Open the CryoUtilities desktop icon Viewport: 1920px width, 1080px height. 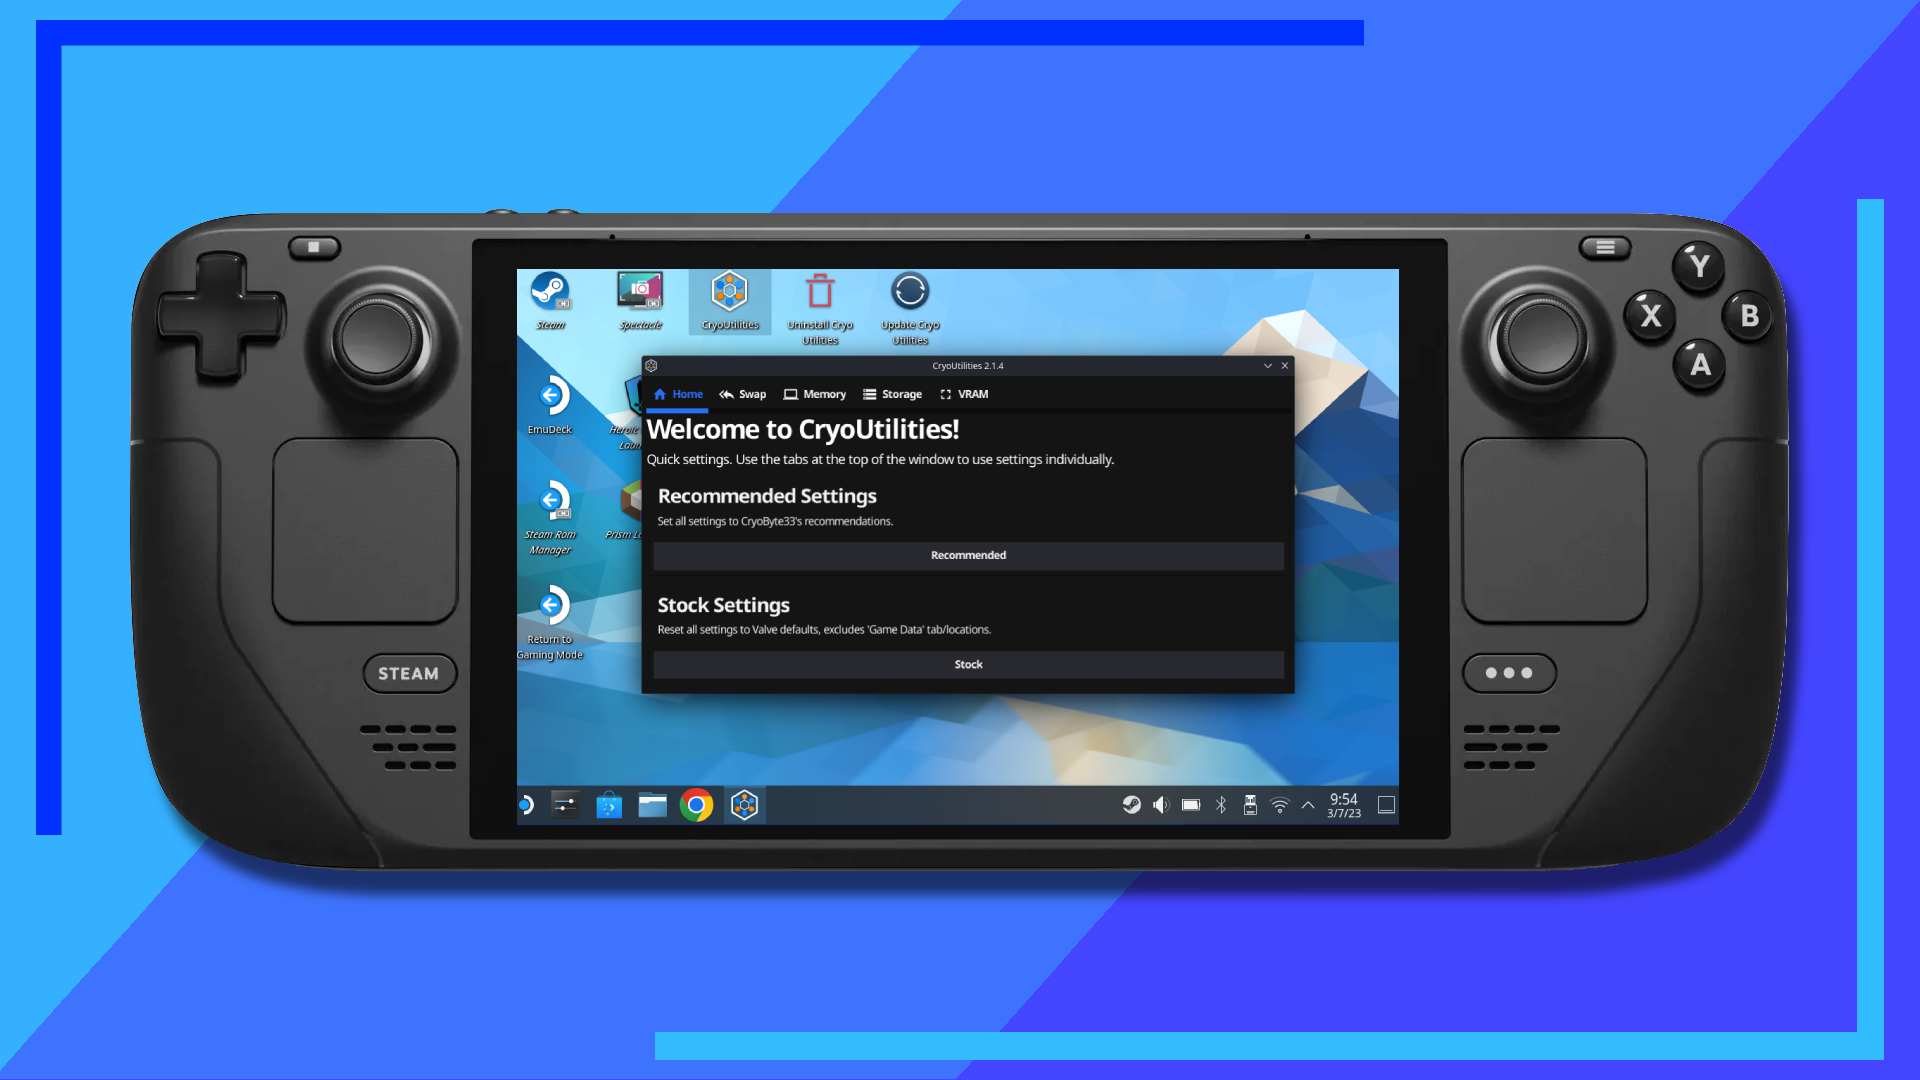point(730,292)
